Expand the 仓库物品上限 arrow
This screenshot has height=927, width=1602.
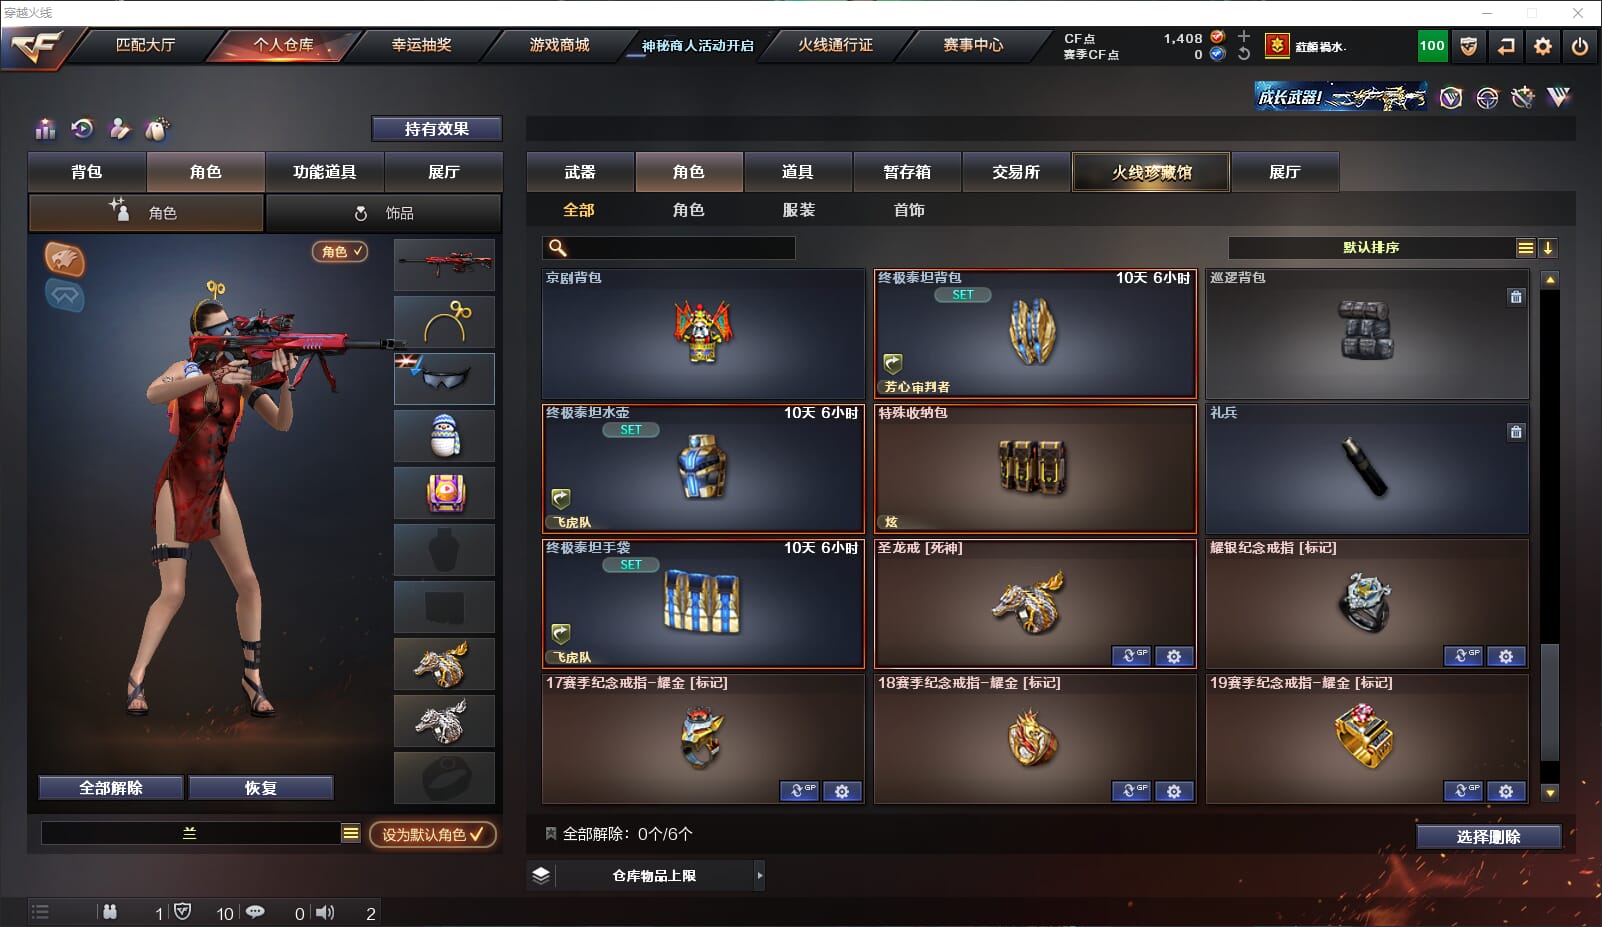pos(760,875)
